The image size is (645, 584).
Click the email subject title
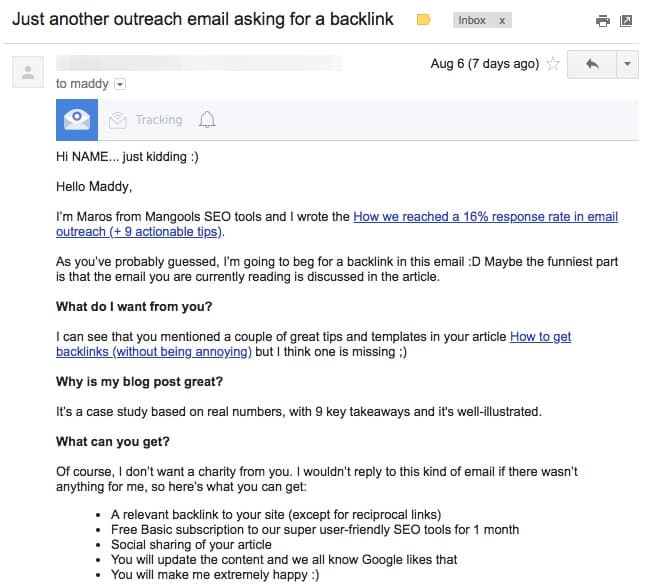(203, 19)
